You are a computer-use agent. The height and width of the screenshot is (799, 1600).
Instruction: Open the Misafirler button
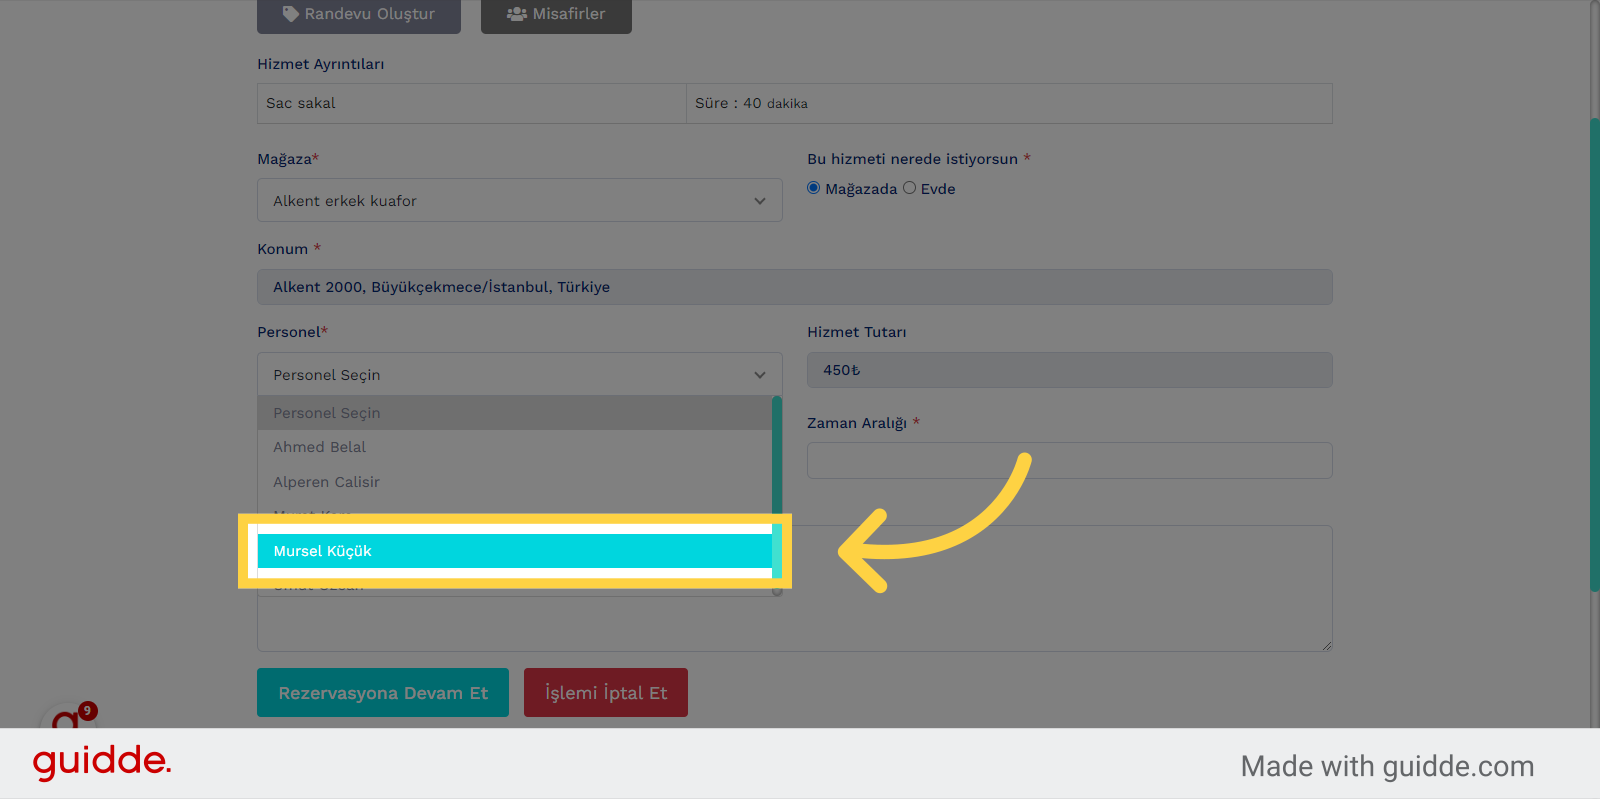[556, 15]
